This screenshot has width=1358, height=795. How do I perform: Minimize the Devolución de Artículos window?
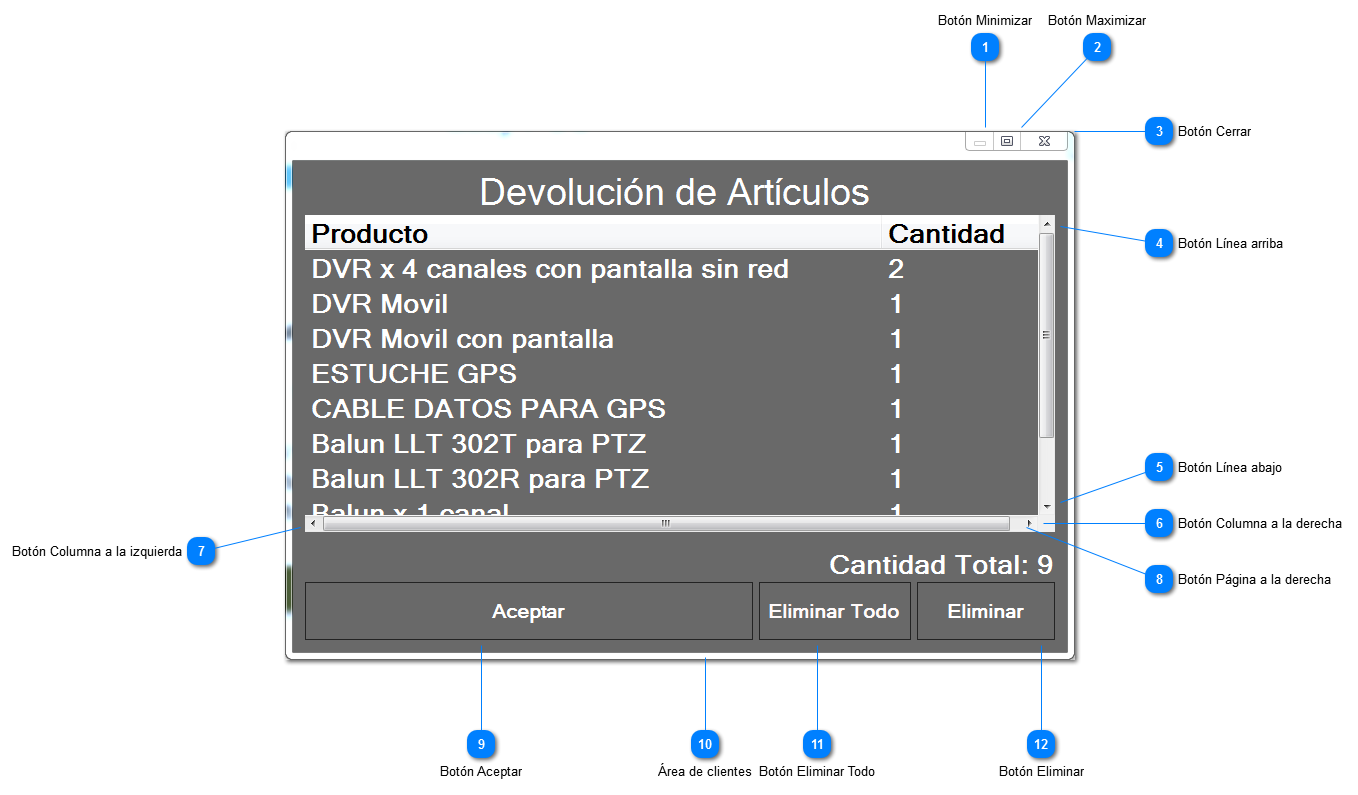pos(980,142)
